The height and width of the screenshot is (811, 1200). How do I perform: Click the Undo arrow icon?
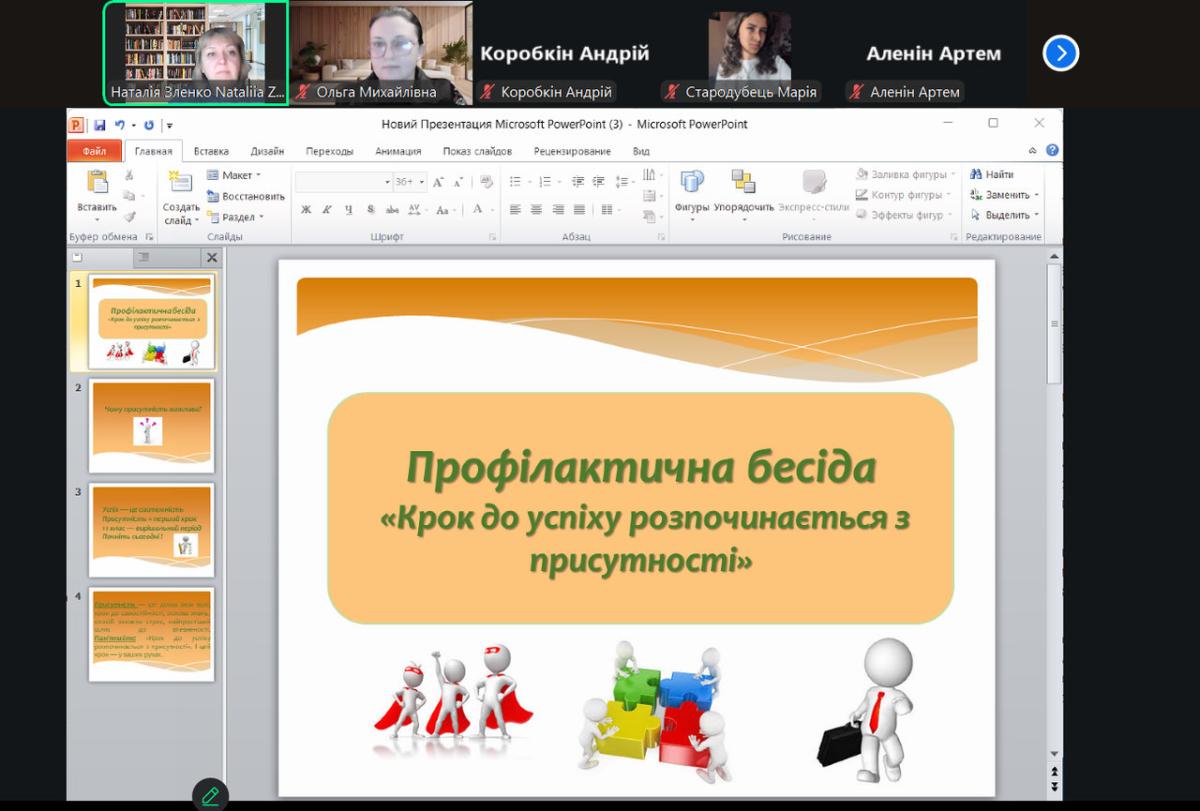point(120,125)
